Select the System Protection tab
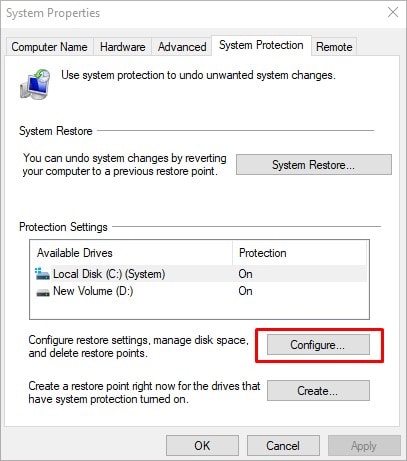 (x=261, y=45)
